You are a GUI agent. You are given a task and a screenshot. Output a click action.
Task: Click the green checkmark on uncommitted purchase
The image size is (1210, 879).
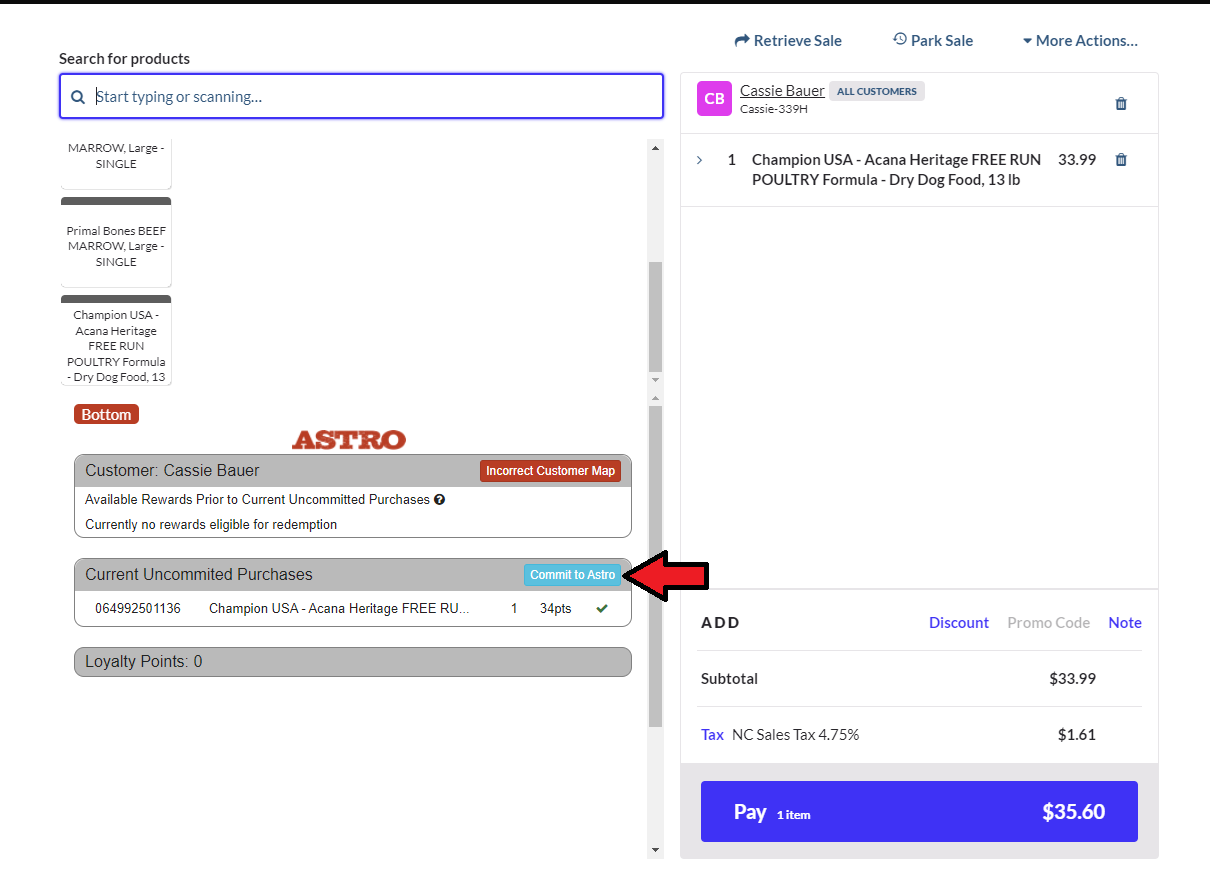[x=602, y=608]
